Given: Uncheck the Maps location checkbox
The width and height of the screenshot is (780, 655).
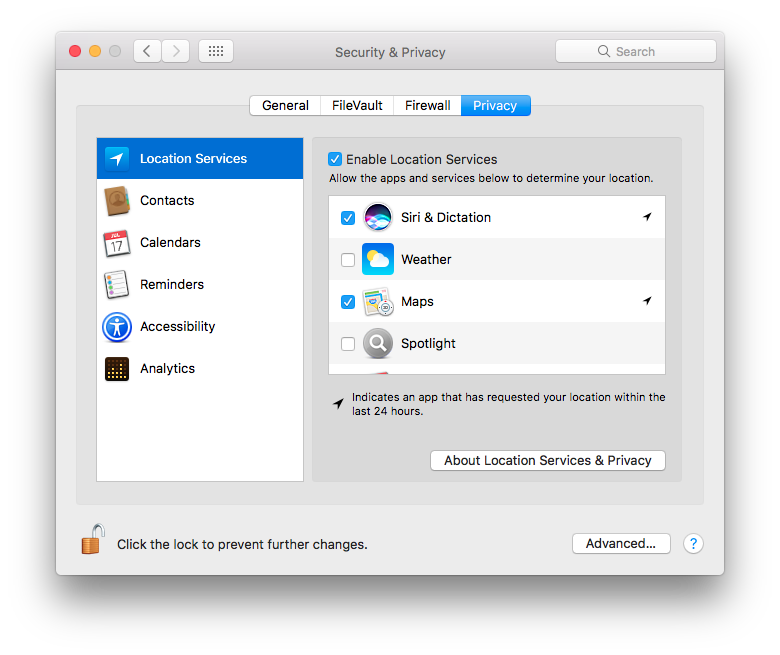Looking at the screenshot, I should 348,302.
